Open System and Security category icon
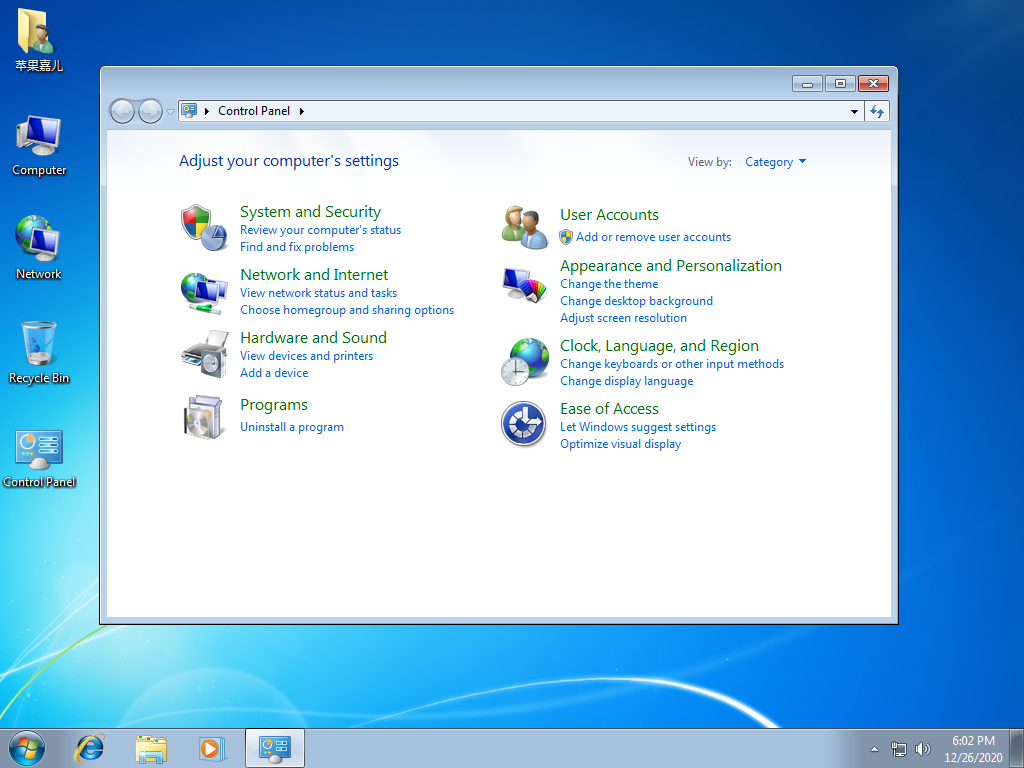This screenshot has width=1024, height=768. click(x=204, y=227)
